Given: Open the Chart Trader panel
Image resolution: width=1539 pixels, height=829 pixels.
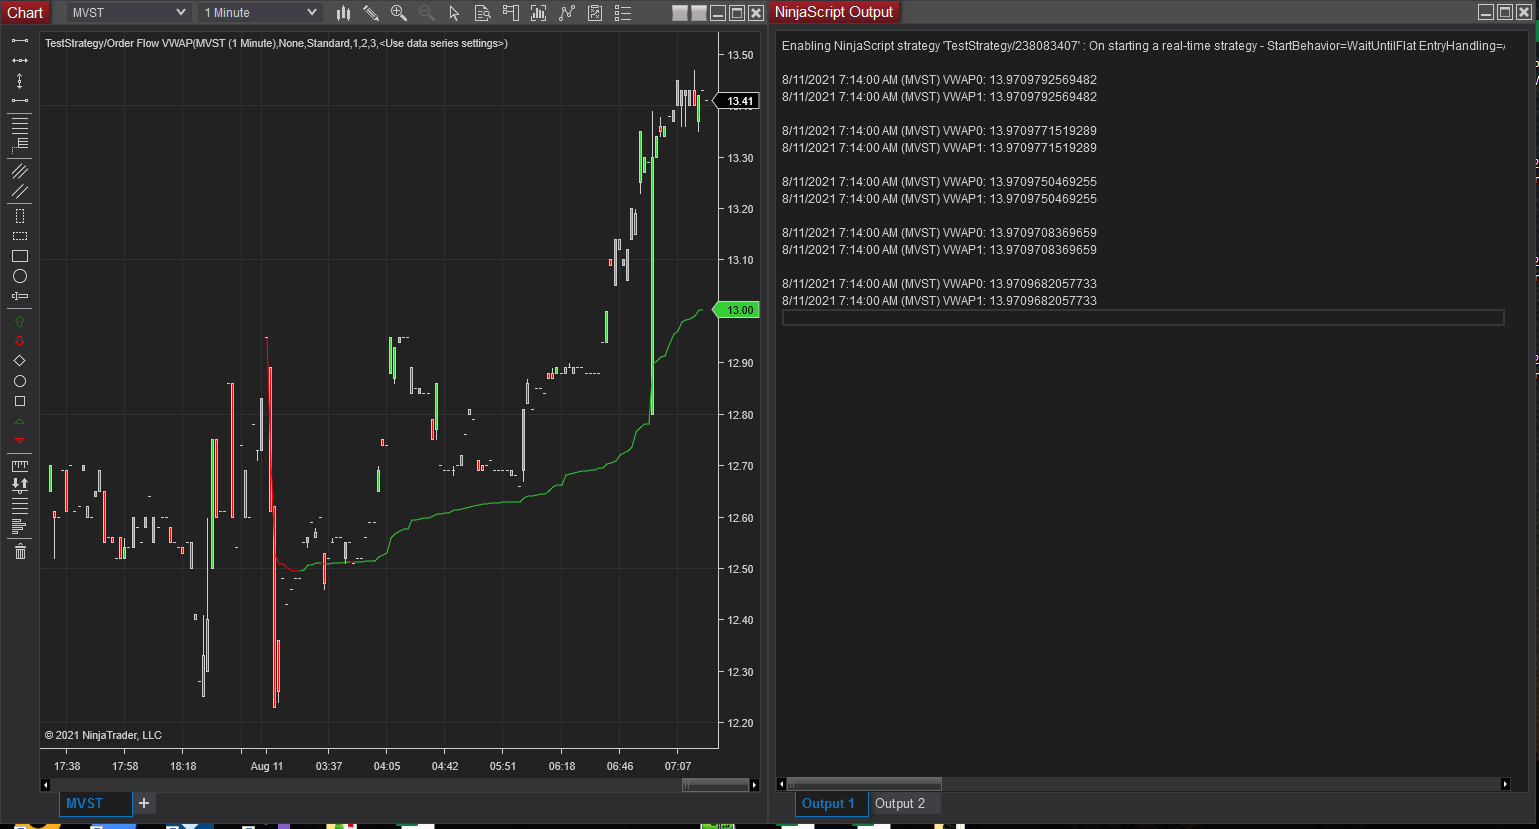Looking at the screenshot, I should pos(511,13).
